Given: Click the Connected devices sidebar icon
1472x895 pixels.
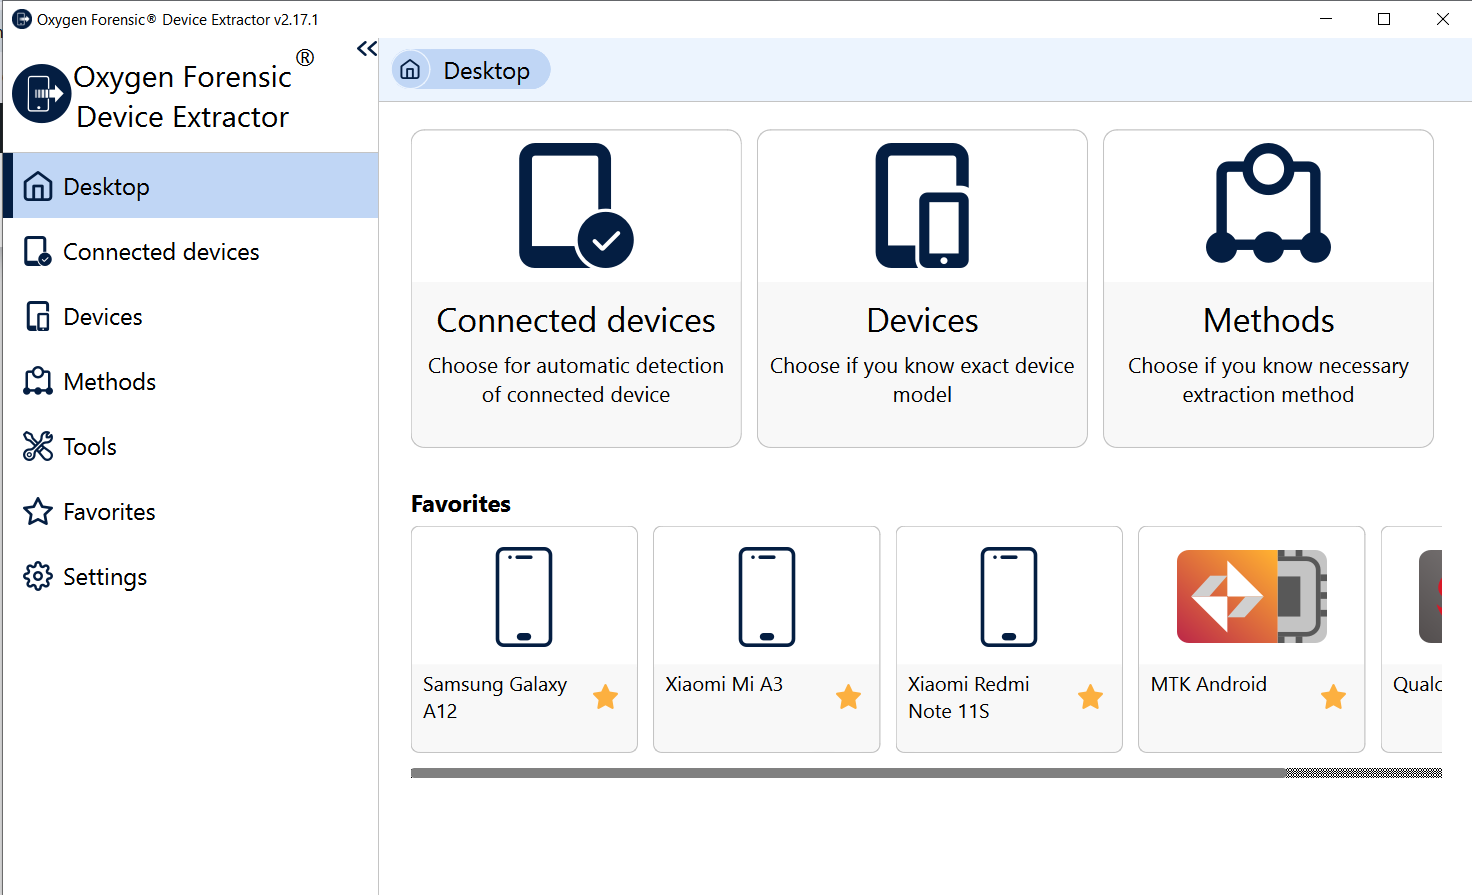Looking at the screenshot, I should (x=38, y=252).
